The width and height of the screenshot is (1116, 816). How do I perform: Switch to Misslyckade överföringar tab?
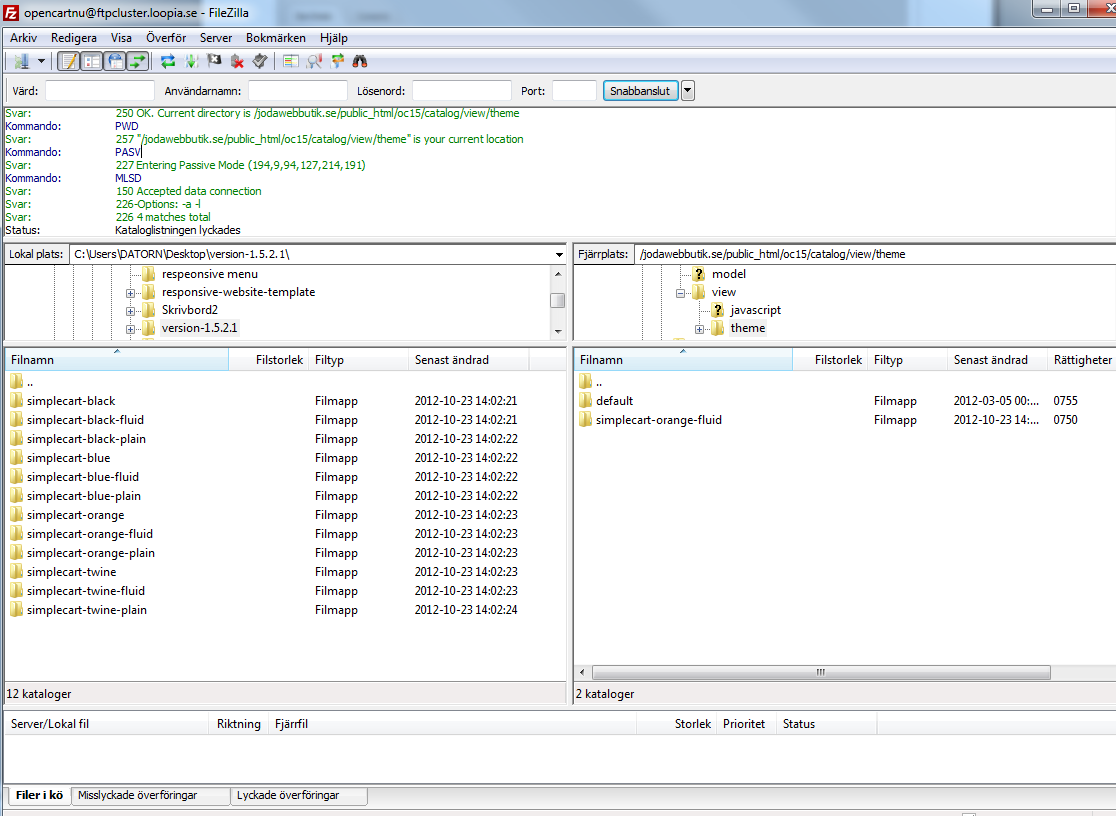click(151, 795)
